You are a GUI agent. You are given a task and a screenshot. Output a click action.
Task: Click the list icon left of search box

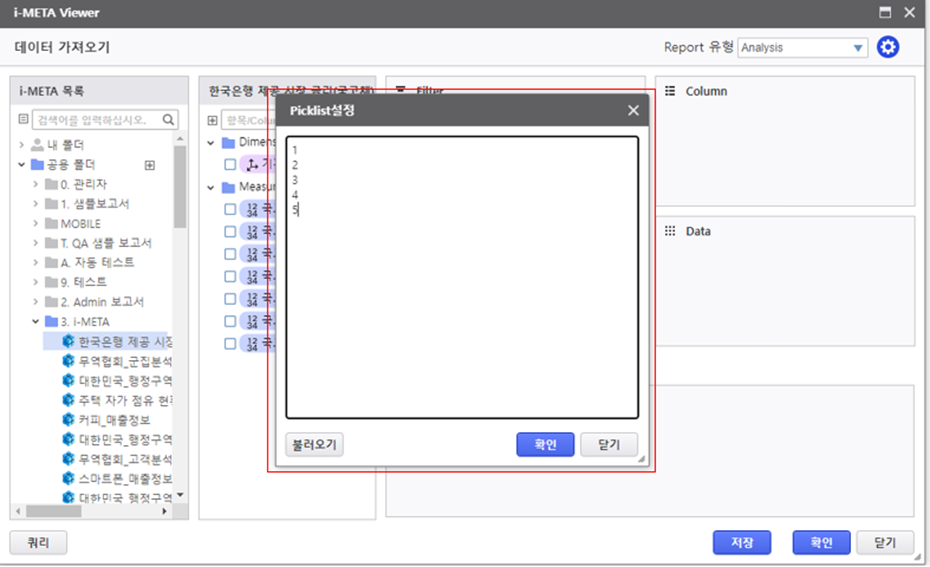(24, 120)
